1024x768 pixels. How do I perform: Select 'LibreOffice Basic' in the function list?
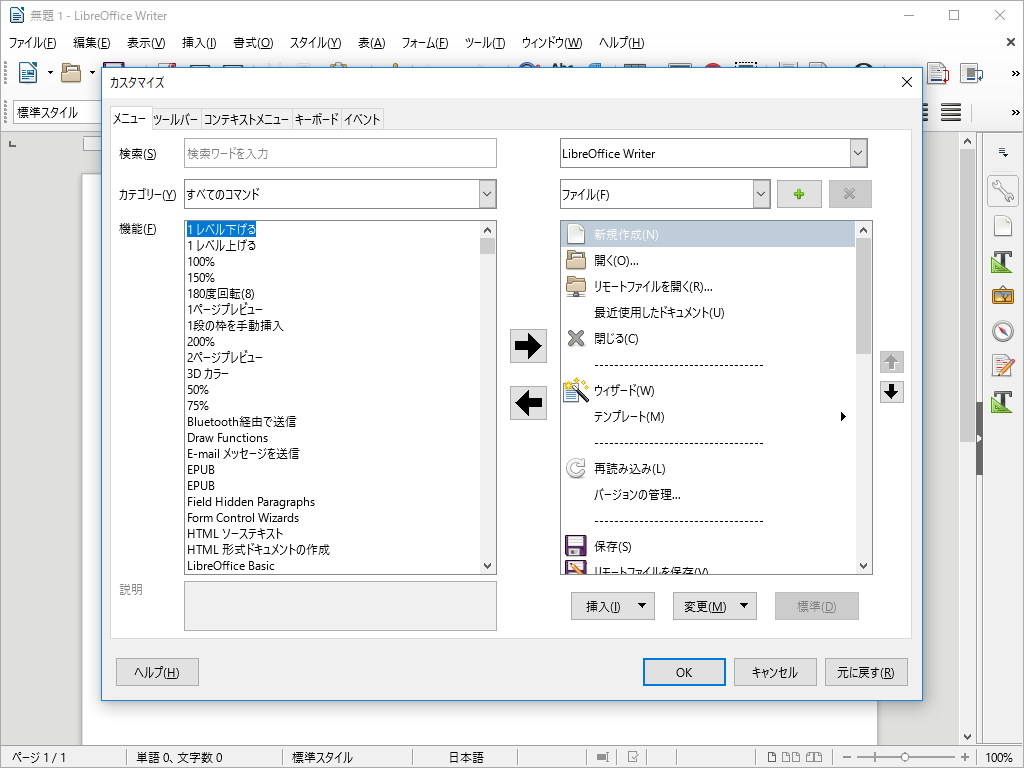[x=231, y=566]
